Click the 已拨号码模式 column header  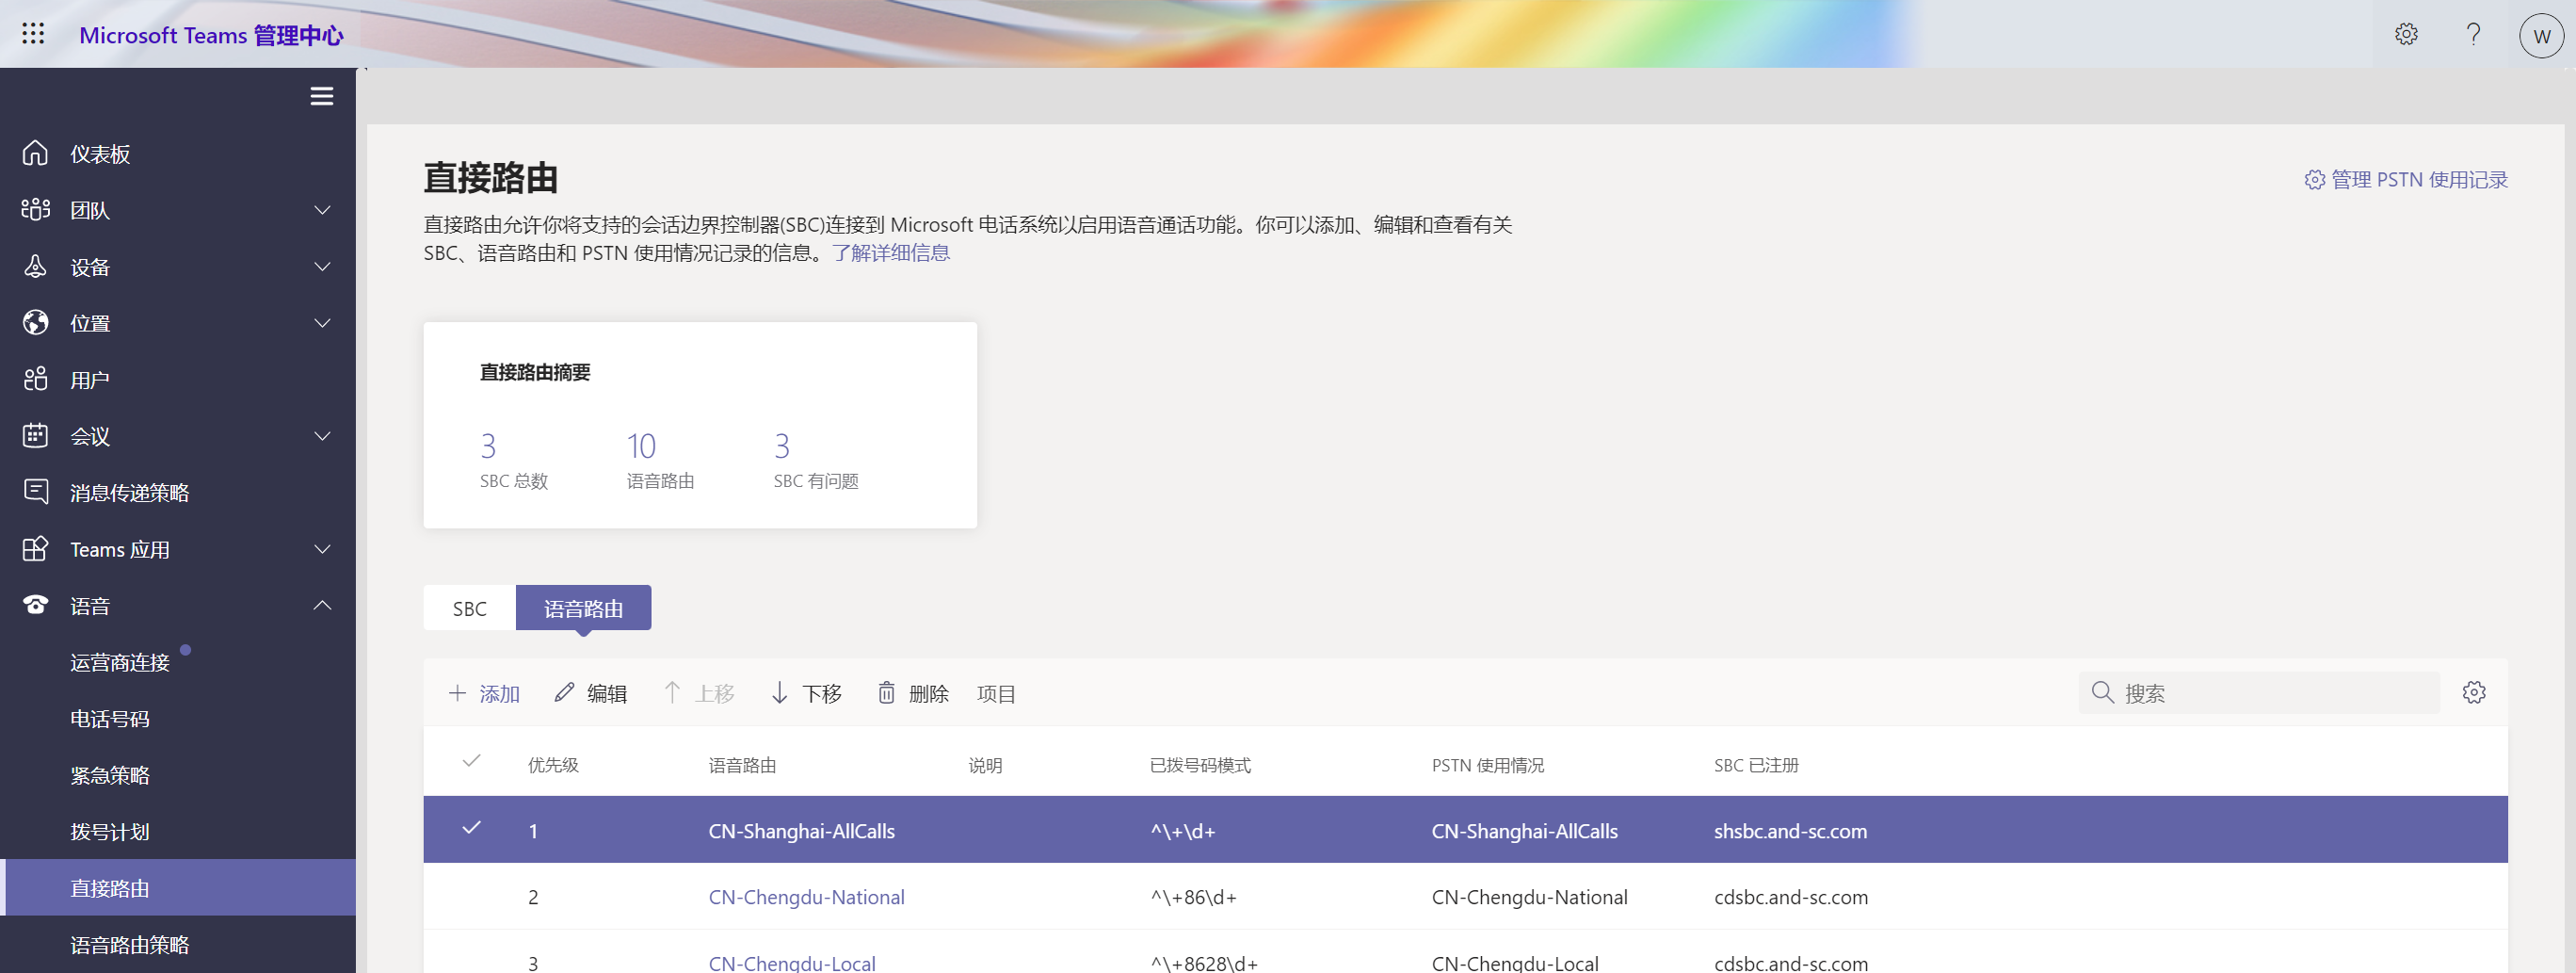(1200, 765)
